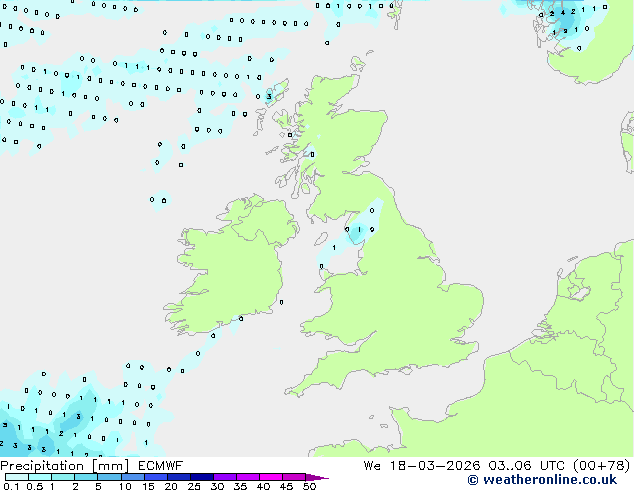Click the over-50 arrow tip of legend
The width and height of the screenshot is (634, 490).
click(317, 477)
